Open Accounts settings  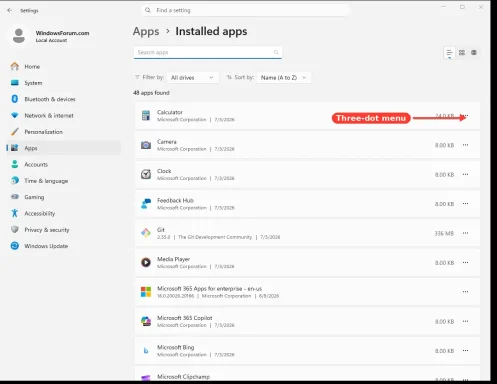coord(63,164)
